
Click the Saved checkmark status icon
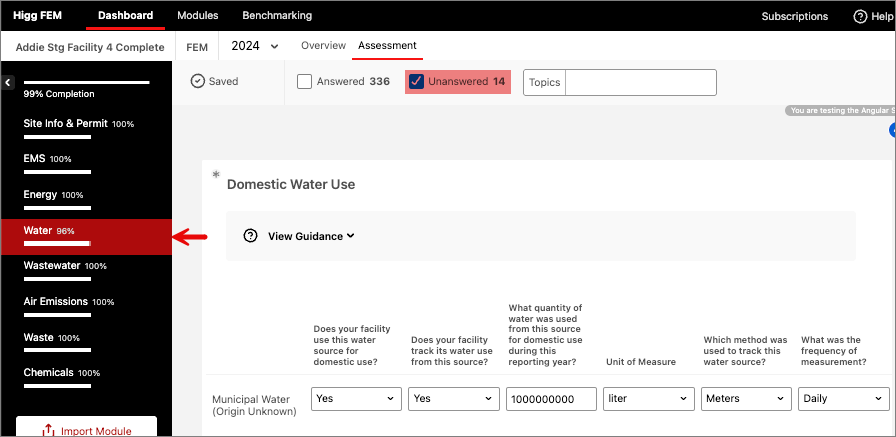198,82
